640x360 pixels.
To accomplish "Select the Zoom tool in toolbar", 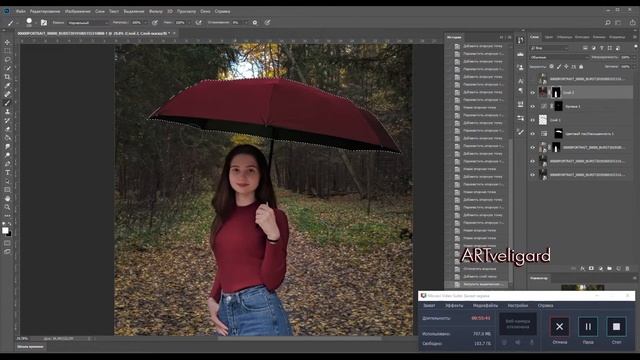I will pyautogui.click(x=7, y=207).
